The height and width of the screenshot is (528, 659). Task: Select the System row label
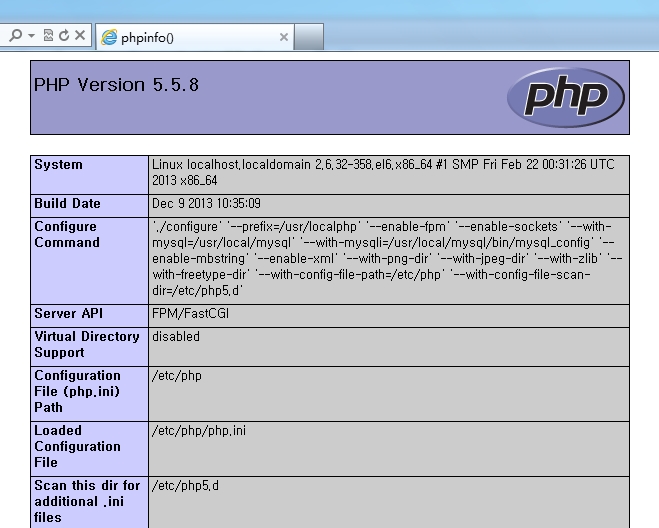pyautogui.click(x=58, y=164)
